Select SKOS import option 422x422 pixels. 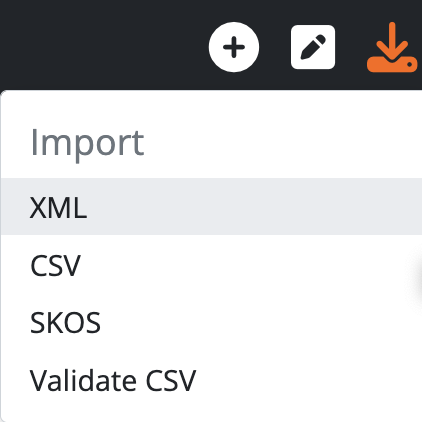click(212, 322)
